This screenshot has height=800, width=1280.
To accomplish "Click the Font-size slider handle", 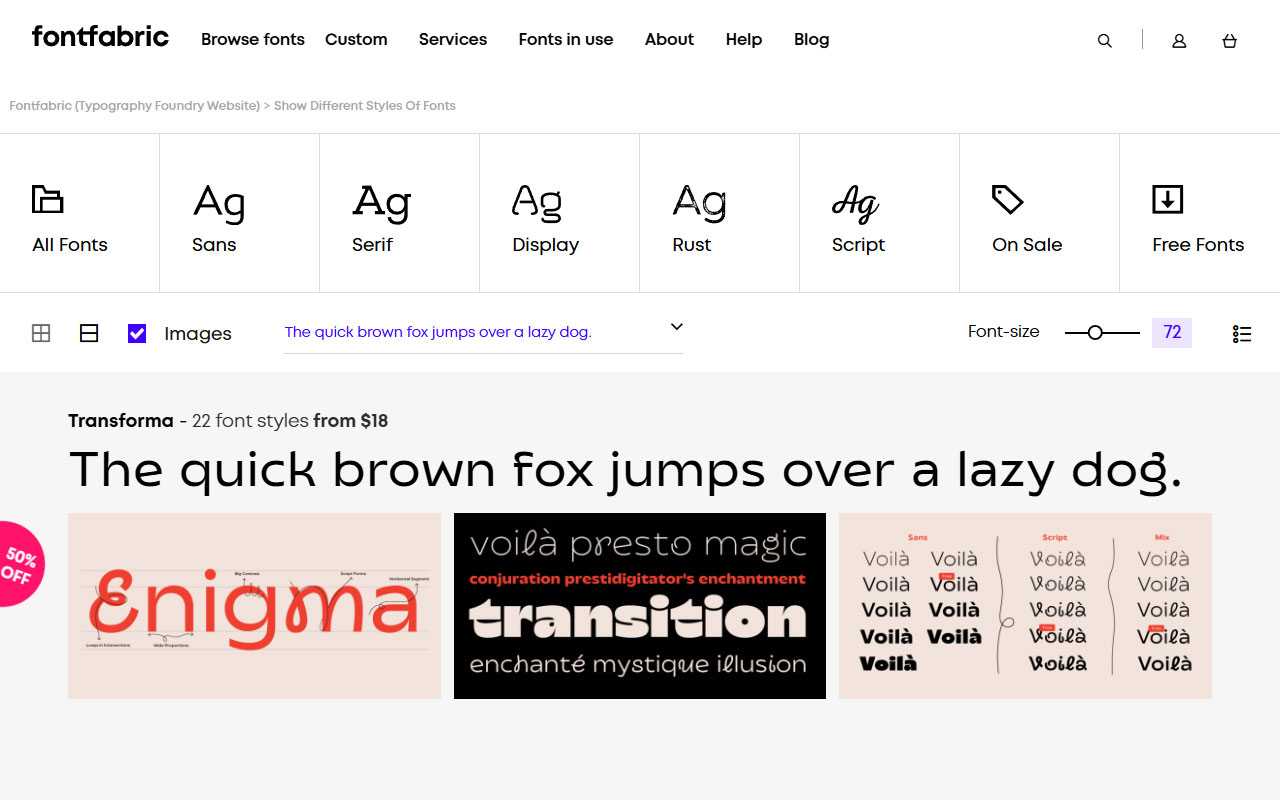I will (x=1095, y=332).
